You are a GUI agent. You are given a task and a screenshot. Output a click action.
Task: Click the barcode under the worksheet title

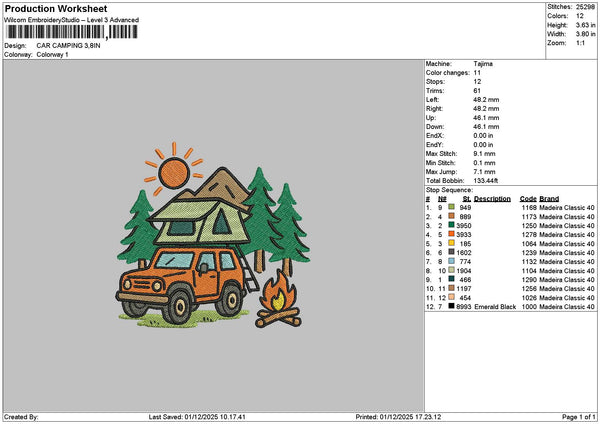click(x=72, y=32)
